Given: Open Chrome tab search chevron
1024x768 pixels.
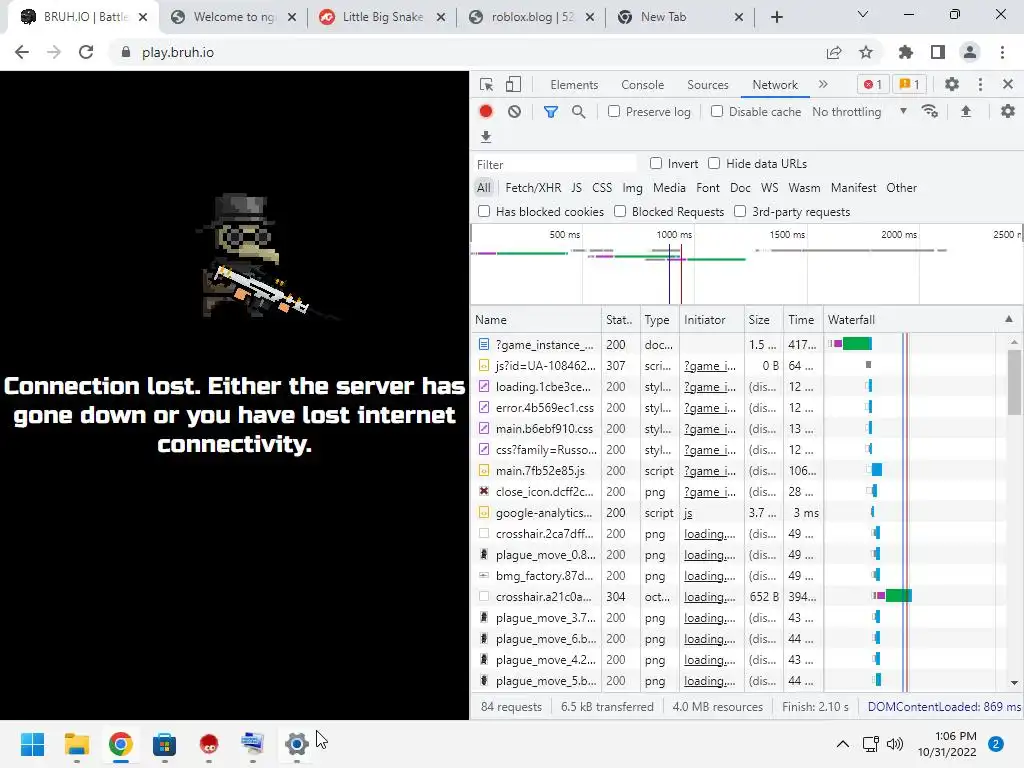Looking at the screenshot, I should tap(863, 14).
